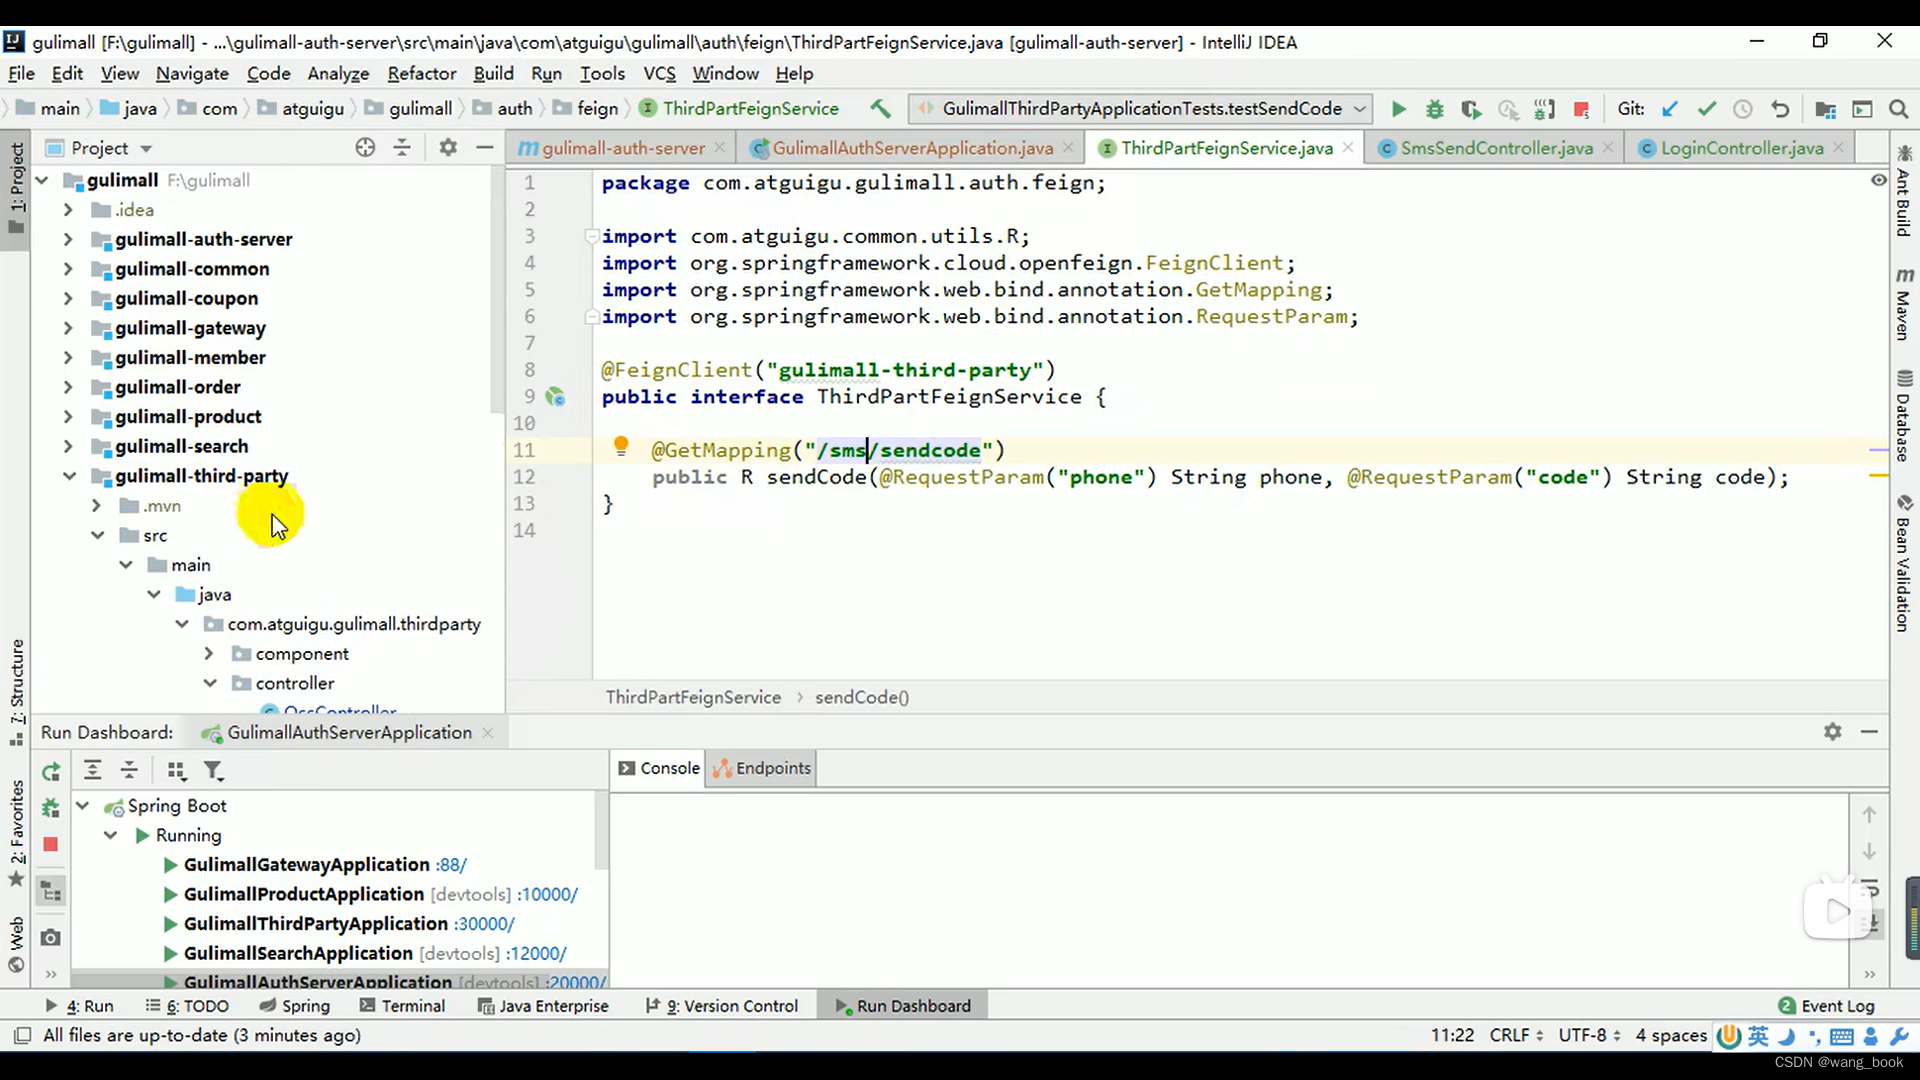Show Git history clock icon

click(x=1742, y=109)
